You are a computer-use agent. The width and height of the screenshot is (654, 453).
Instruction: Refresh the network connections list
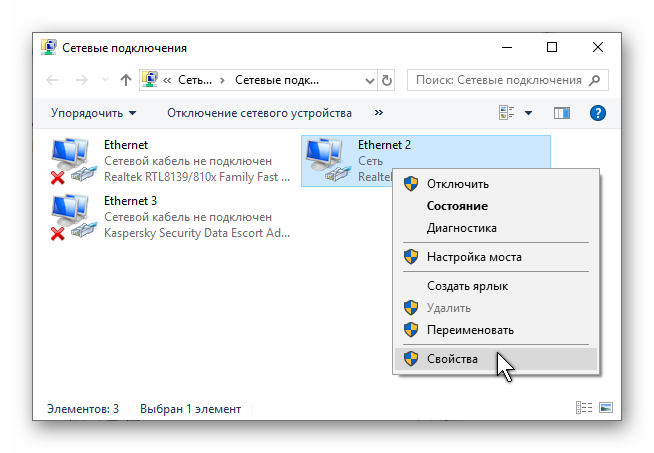click(388, 80)
